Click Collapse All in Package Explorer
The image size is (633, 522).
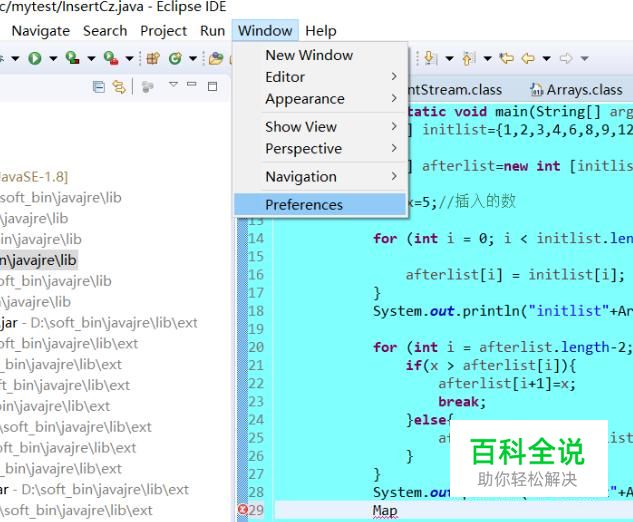99,87
